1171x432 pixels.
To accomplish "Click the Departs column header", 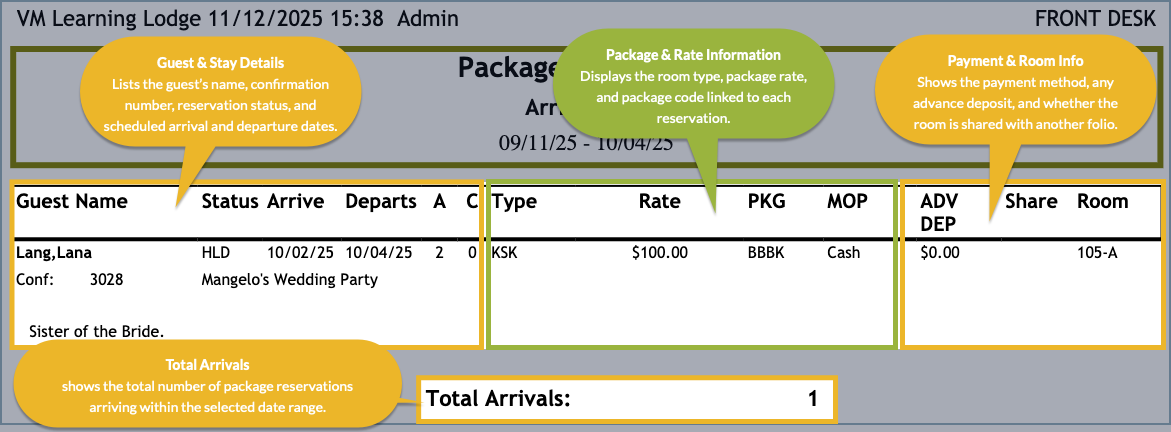I will [x=381, y=201].
